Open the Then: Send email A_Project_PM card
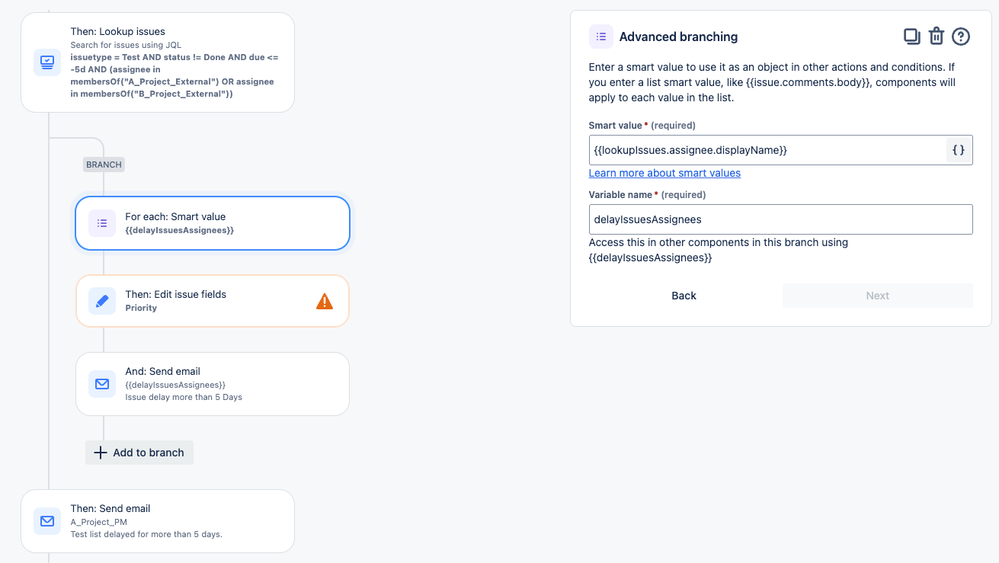999x563 pixels. click(158, 521)
